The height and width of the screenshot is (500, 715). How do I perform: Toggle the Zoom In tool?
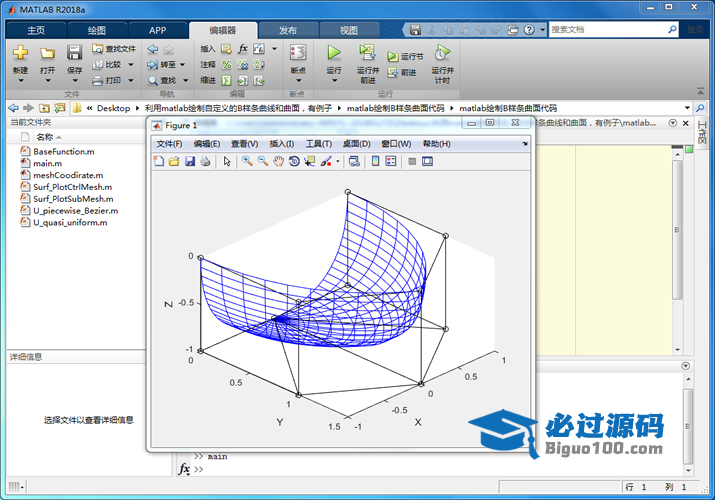tap(248, 161)
